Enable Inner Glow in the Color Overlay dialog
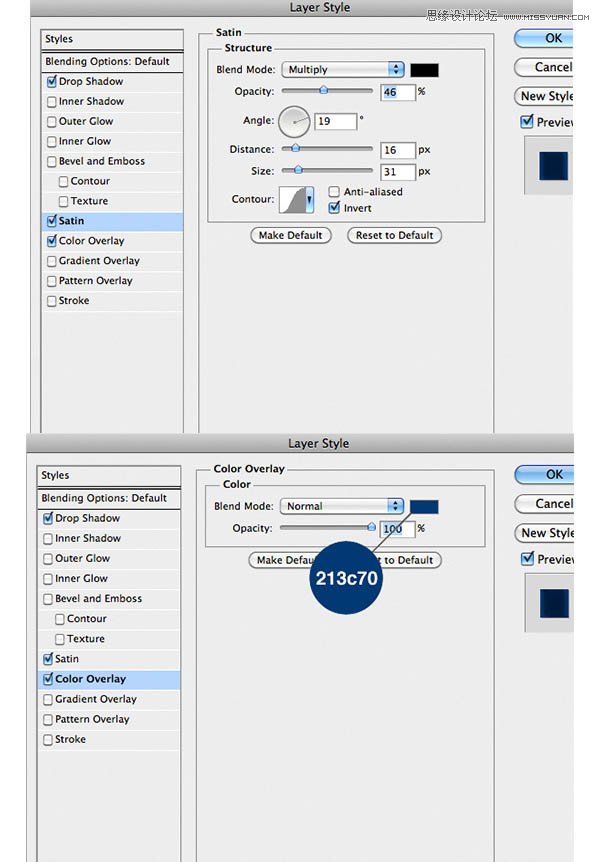The height and width of the screenshot is (862, 600). 48,579
